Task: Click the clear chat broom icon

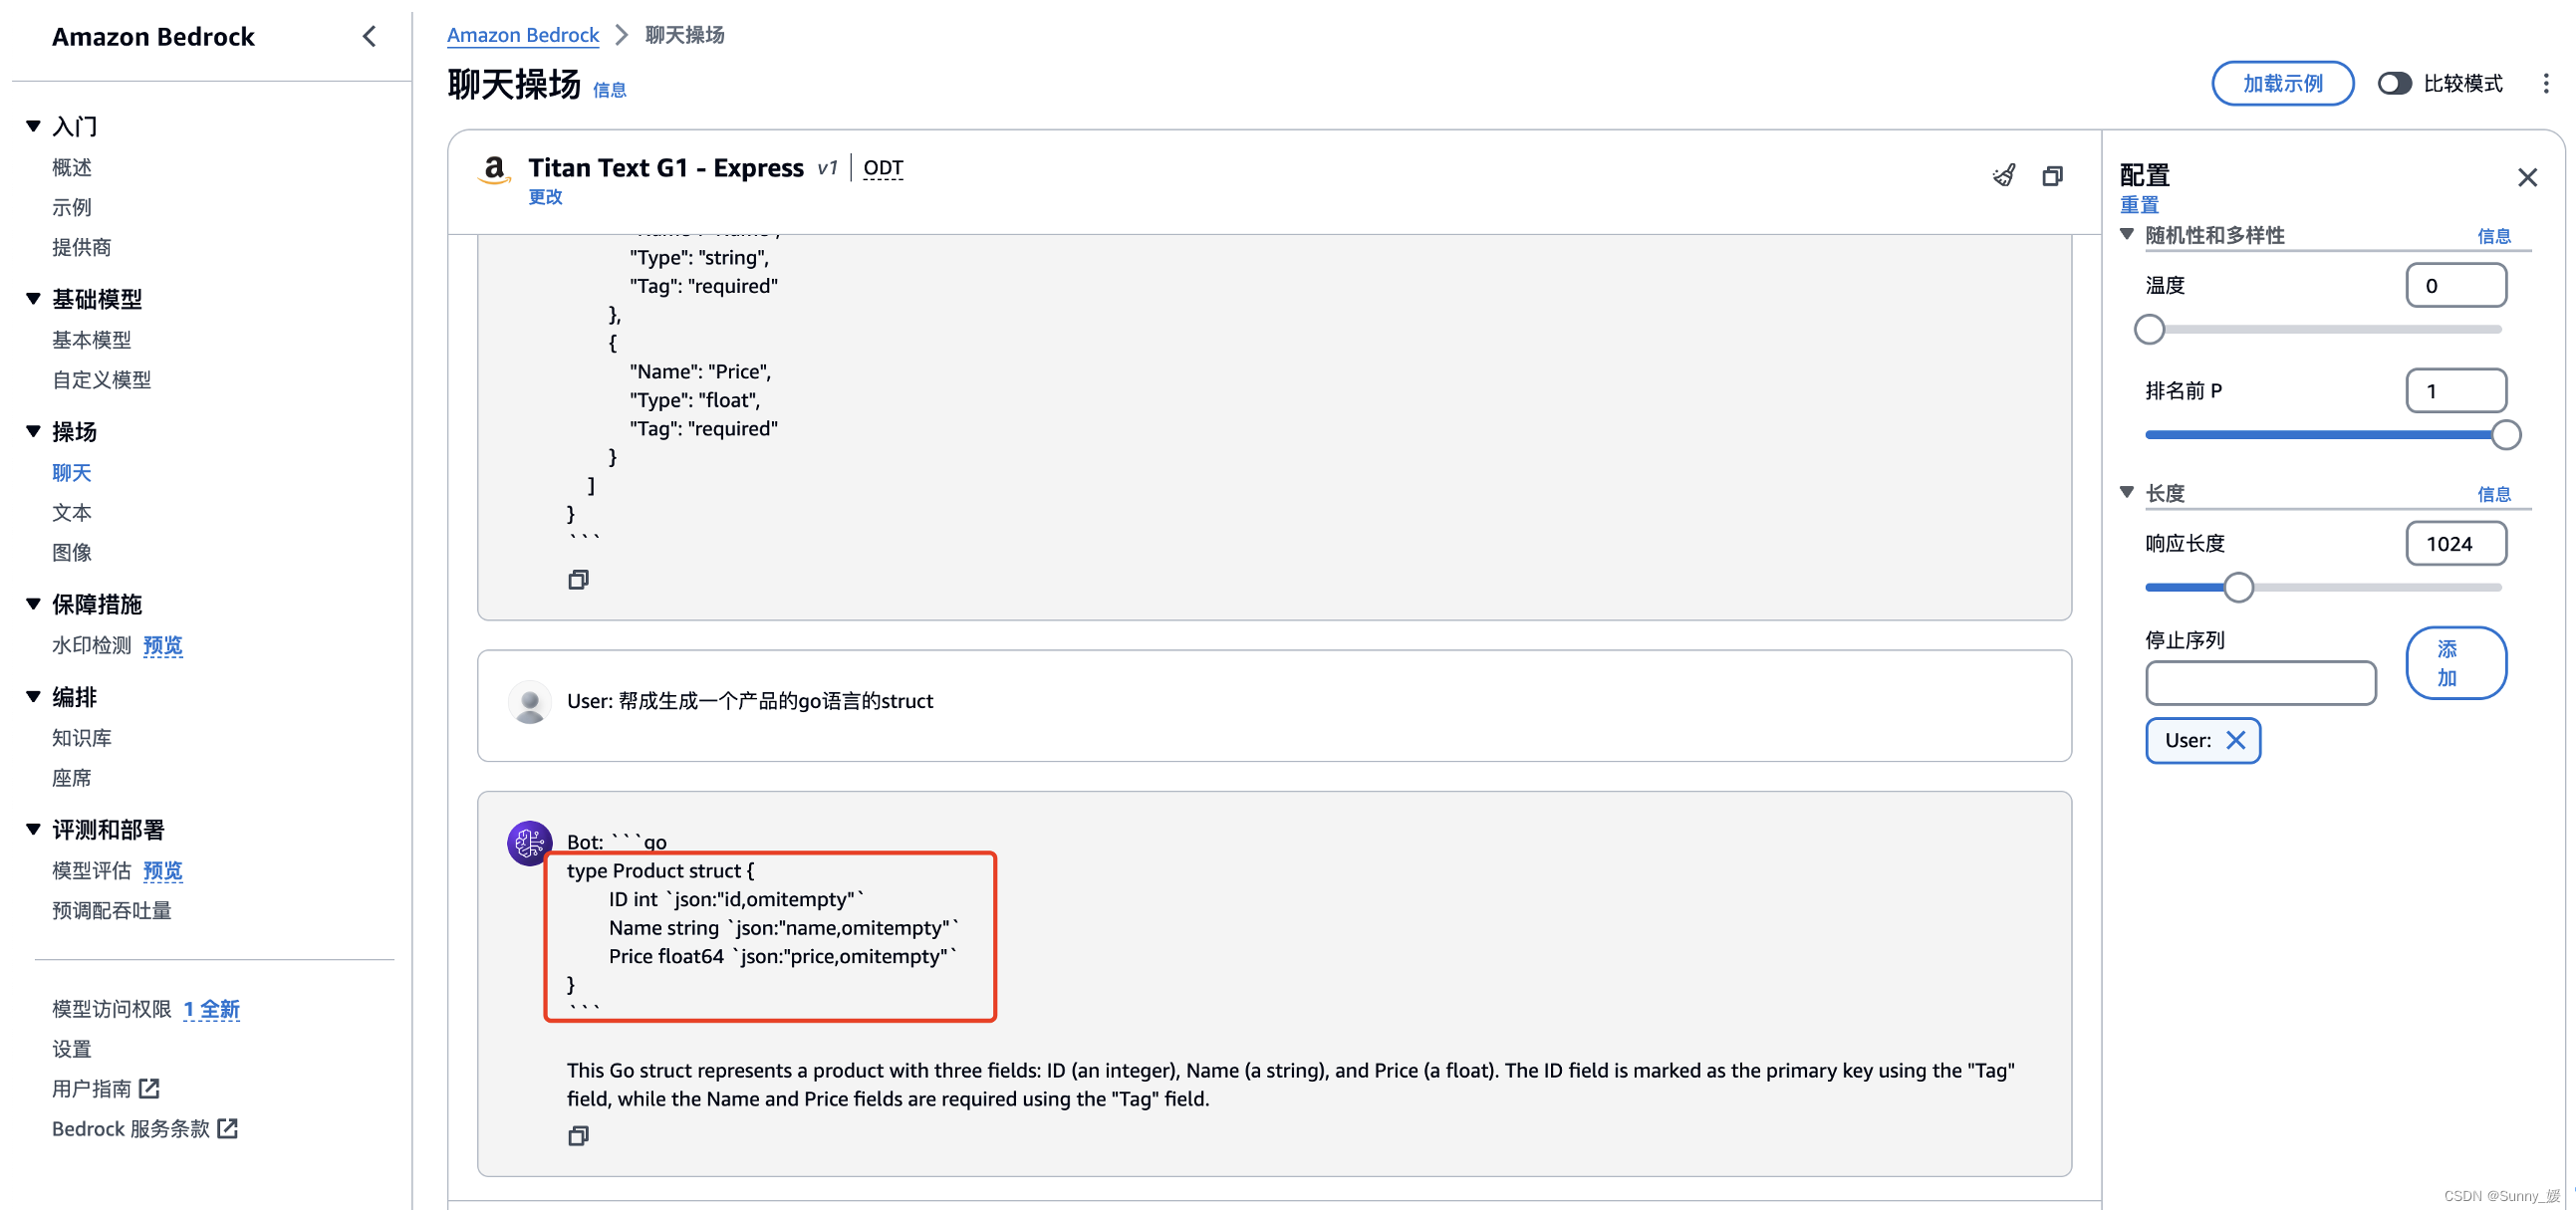Action: (2003, 176)
